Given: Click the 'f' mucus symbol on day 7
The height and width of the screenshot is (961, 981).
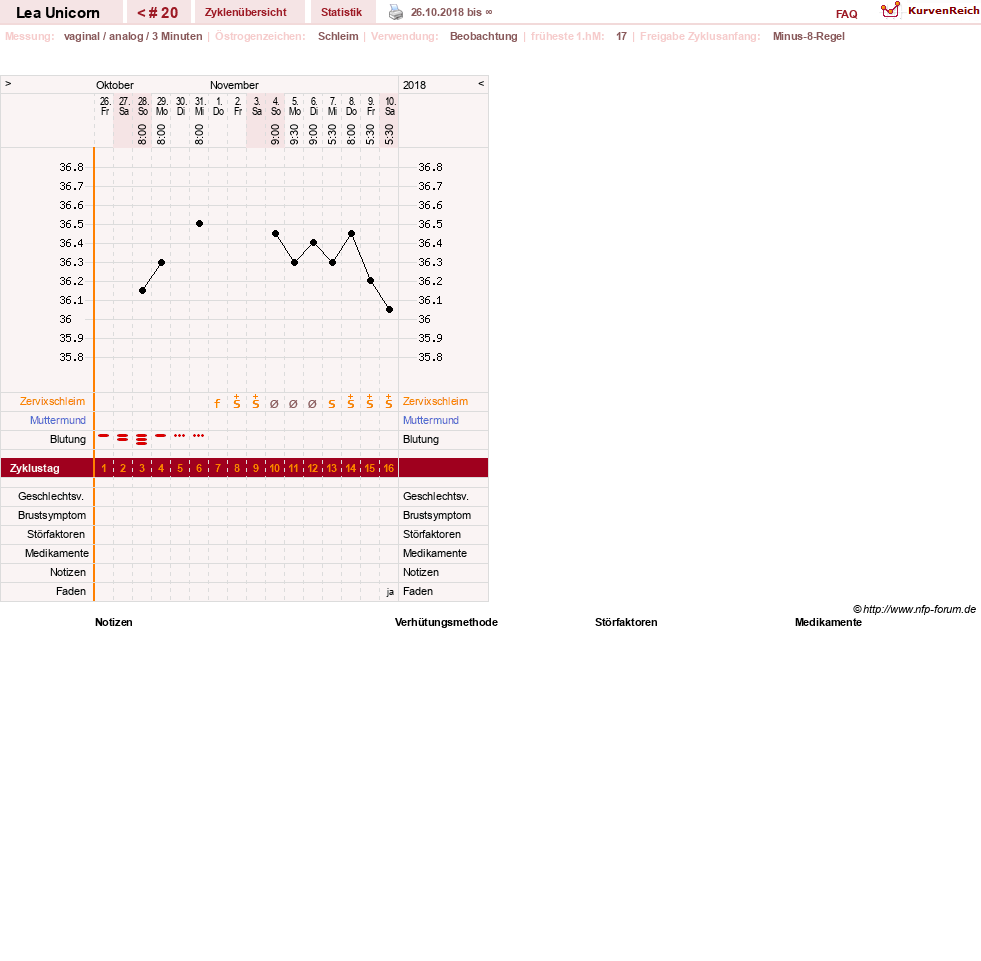Looking at the screenshot, I should click(x=217, y=404).
